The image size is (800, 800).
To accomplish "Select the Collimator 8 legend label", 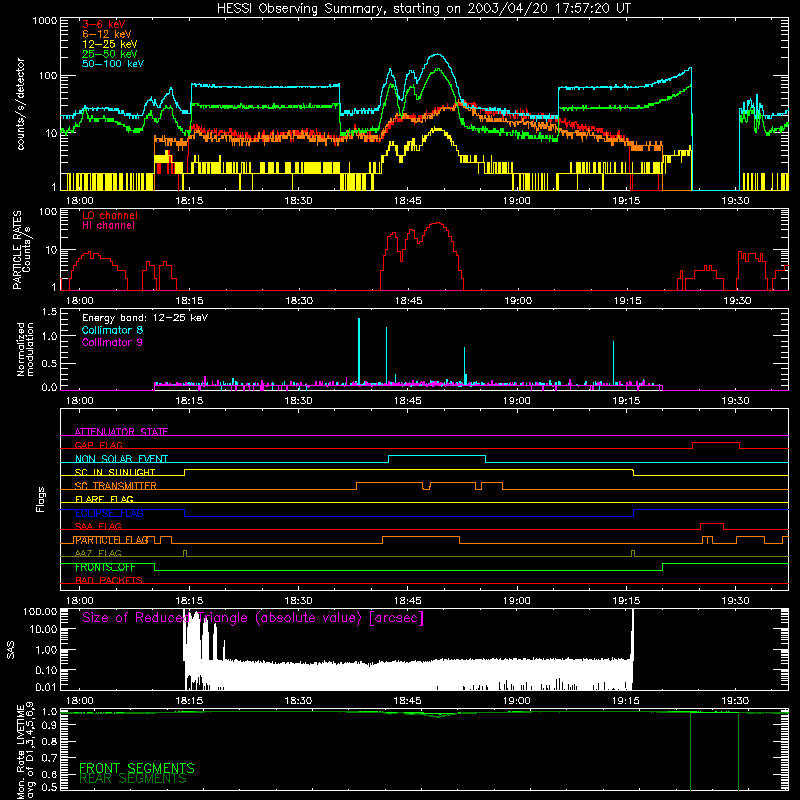I will [x=112, y=330].
